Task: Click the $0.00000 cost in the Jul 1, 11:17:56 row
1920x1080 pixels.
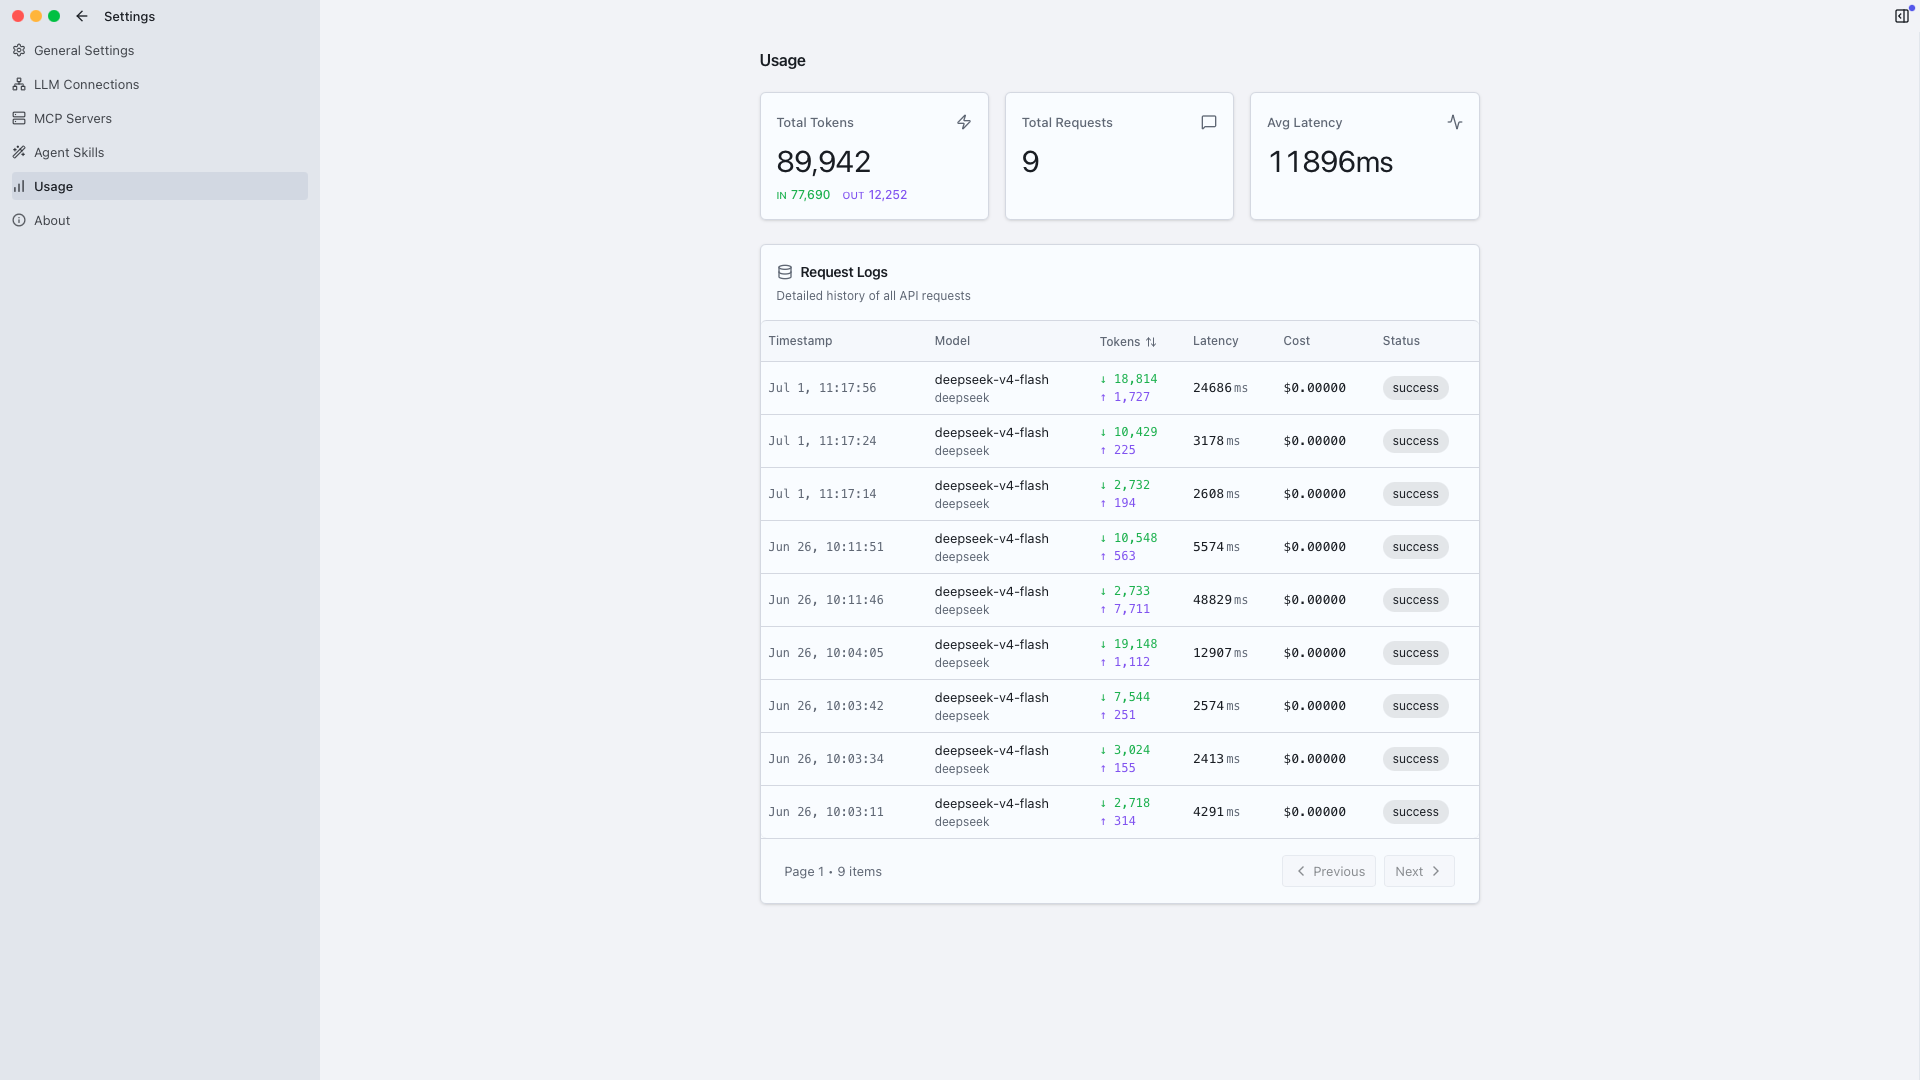Action: pos(1314,388)
